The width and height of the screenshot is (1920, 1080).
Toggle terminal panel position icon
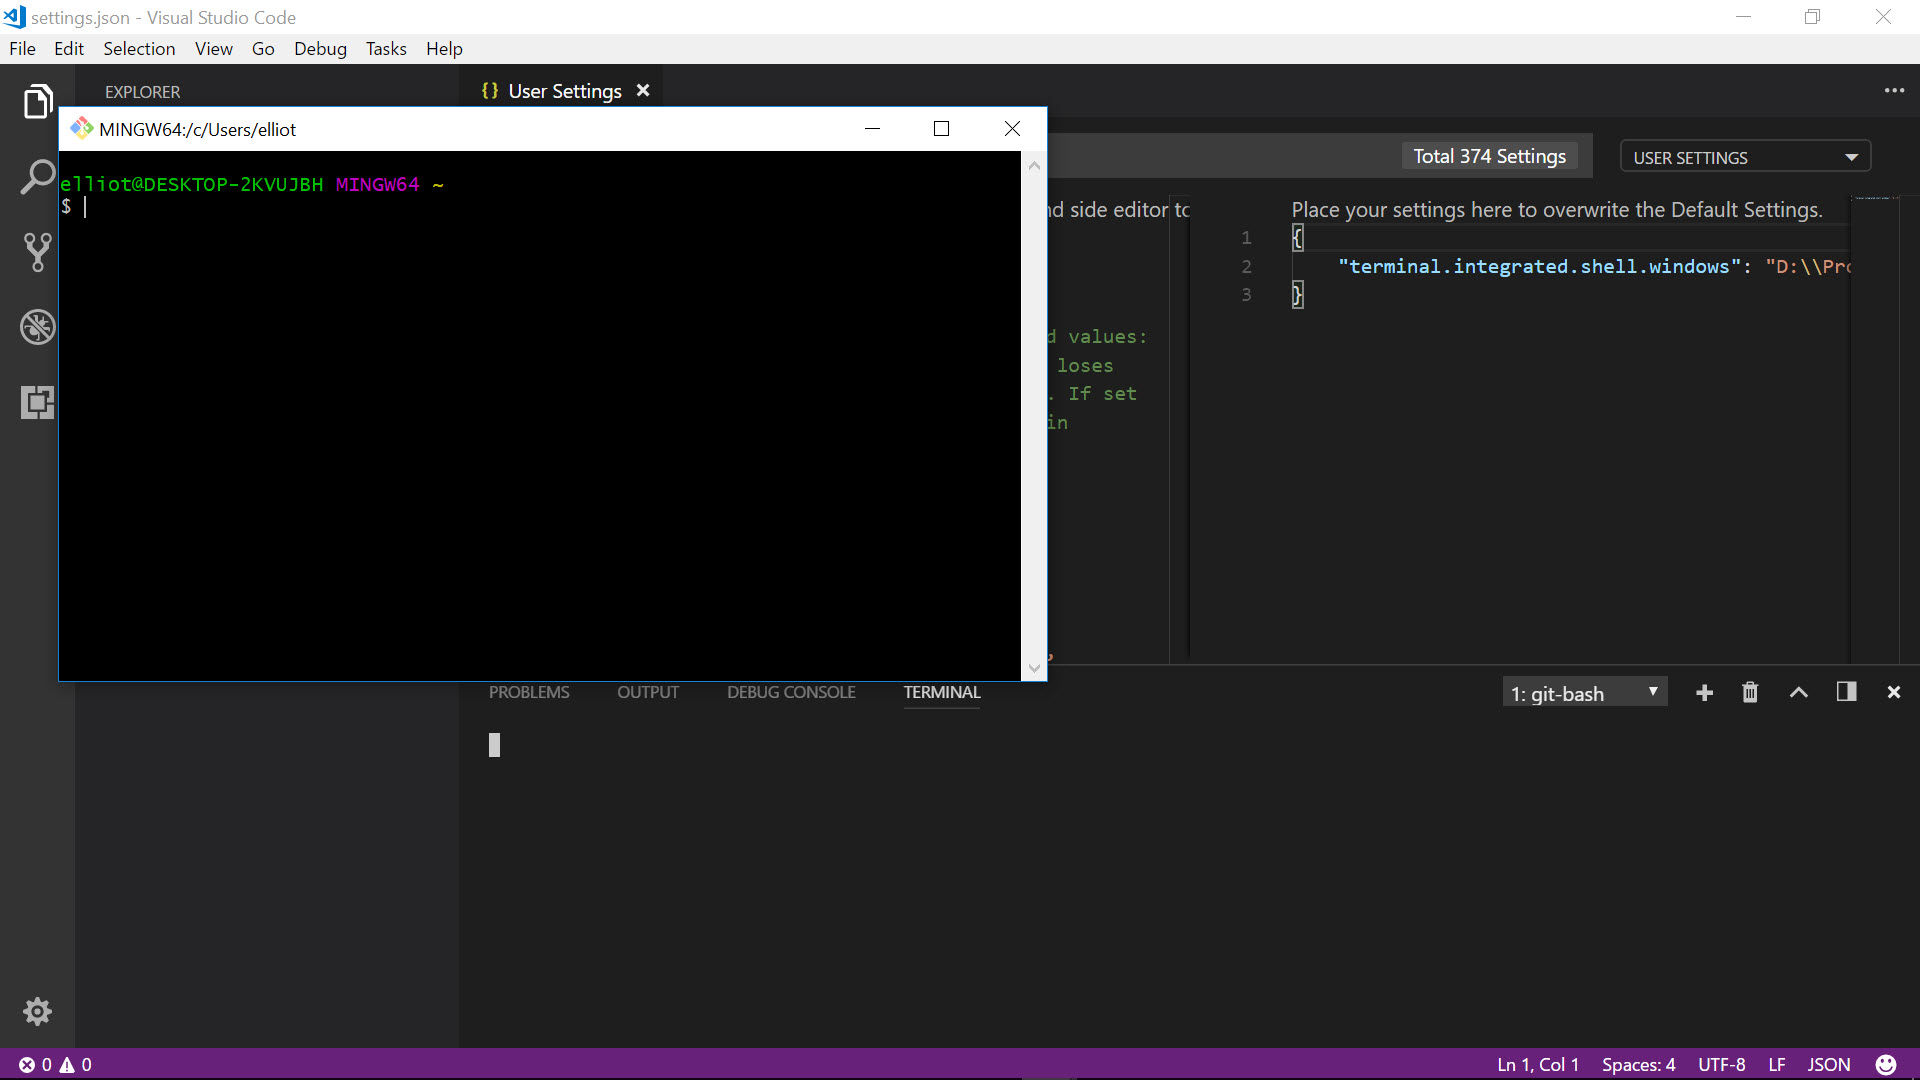pos(1846,692)
